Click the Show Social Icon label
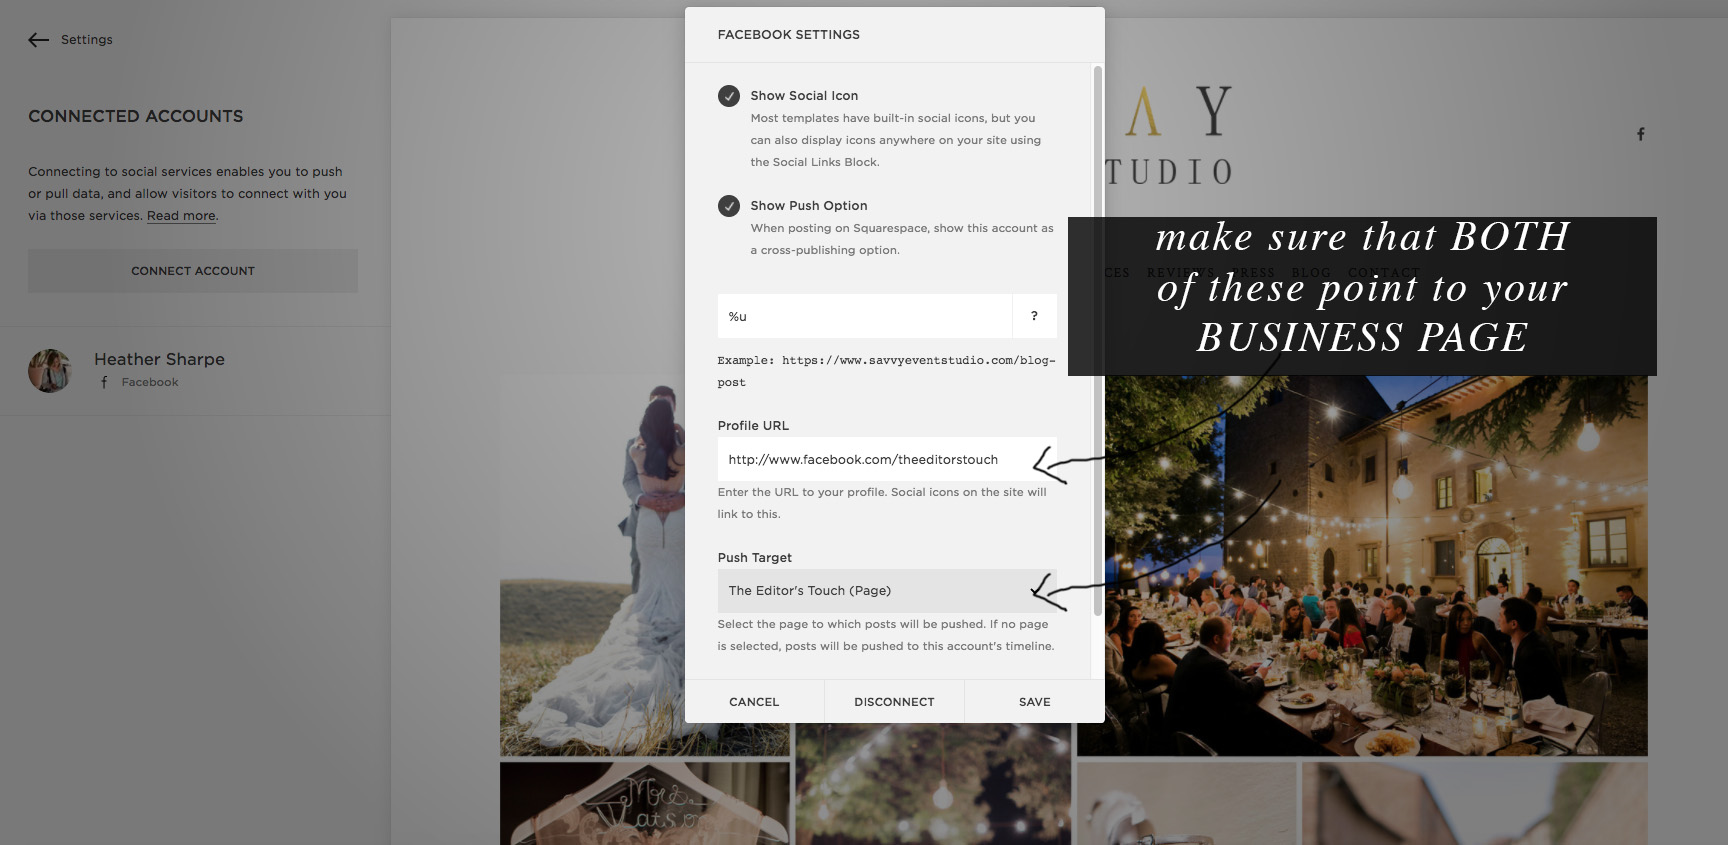The image size is (1728, 845). (x=804, y=96)
